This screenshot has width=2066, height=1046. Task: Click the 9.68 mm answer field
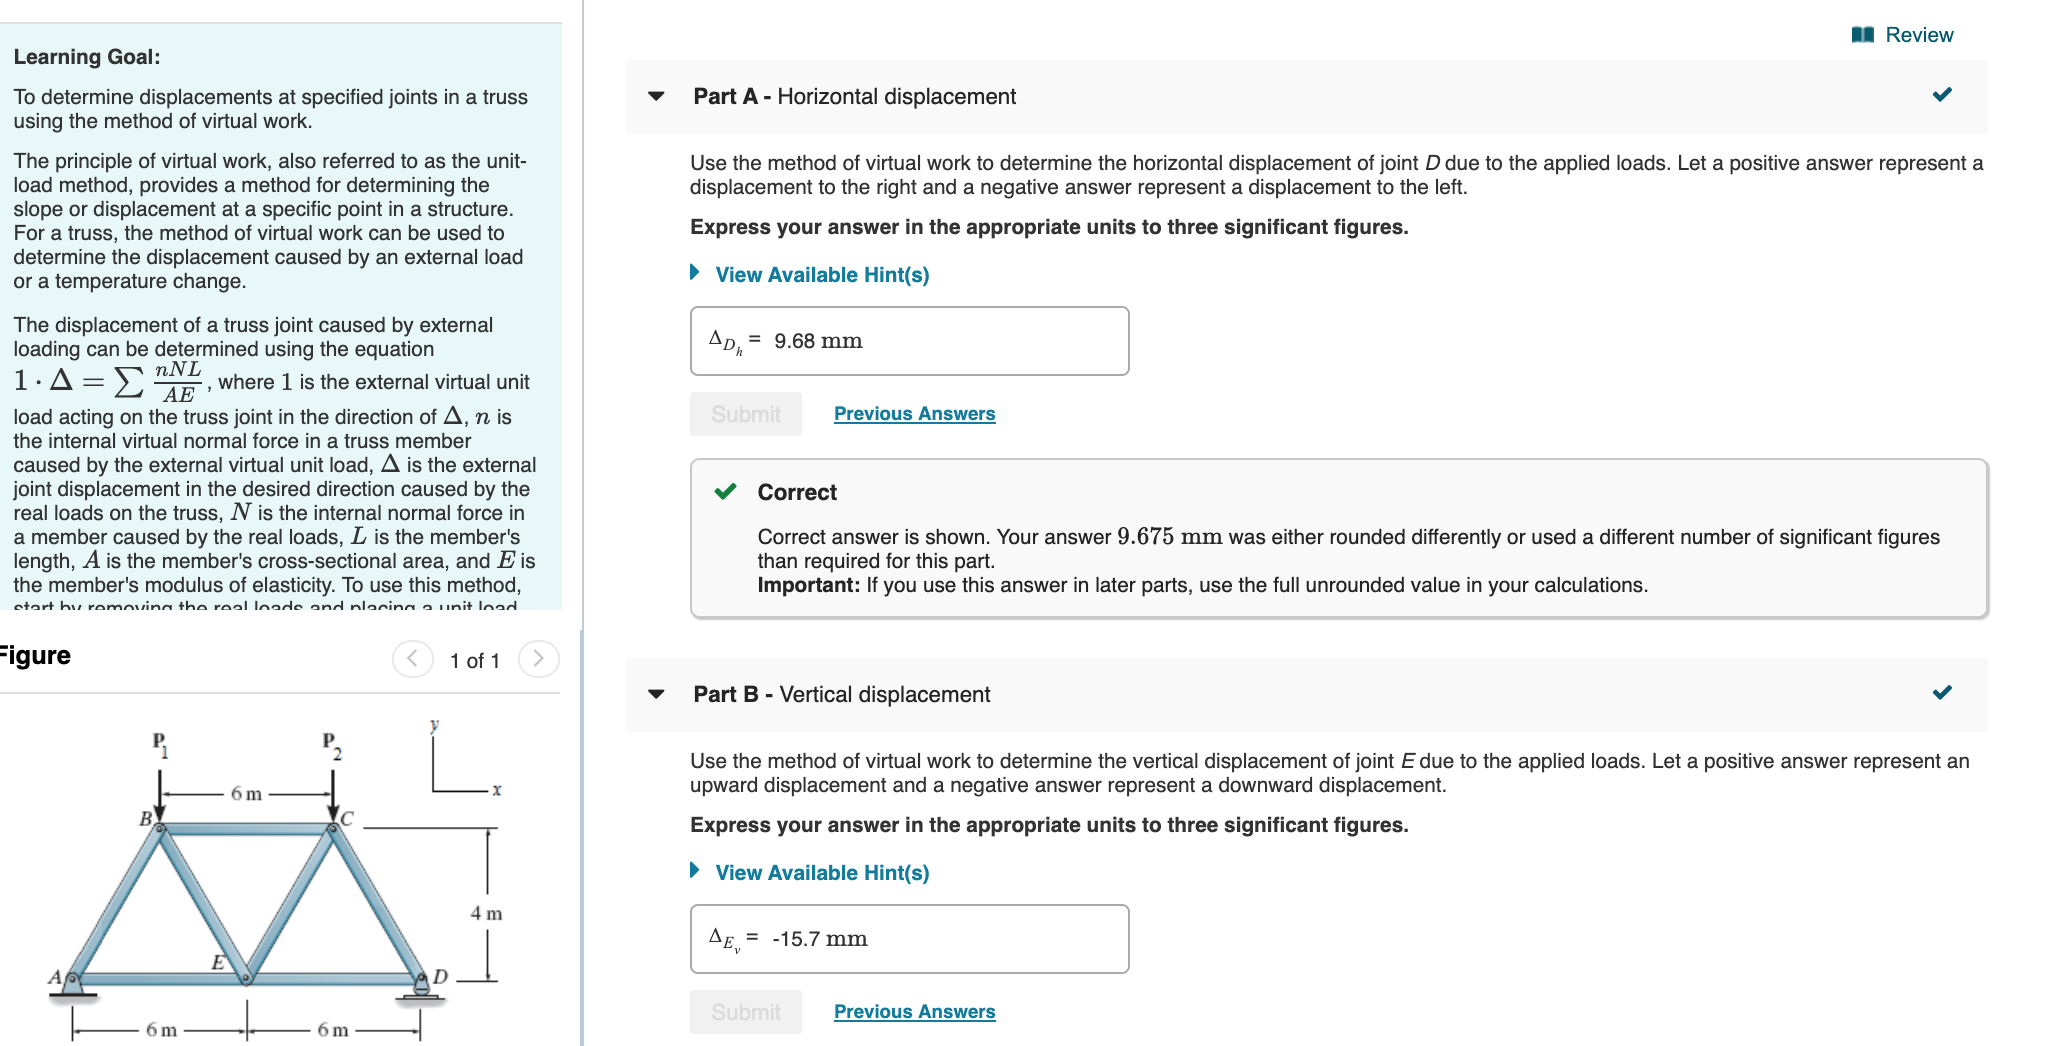coord(908,340)
